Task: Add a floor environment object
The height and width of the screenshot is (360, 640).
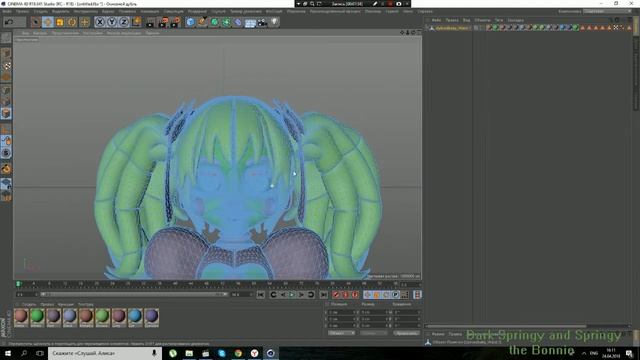Action: click(250, 22)
